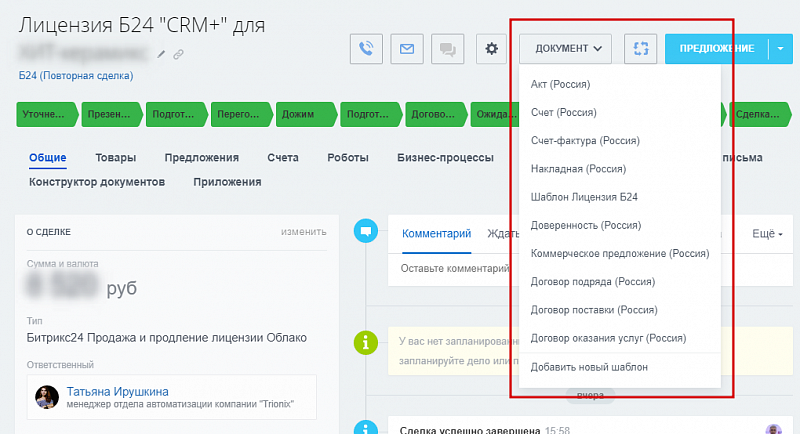This screenshot has height=434, width=800.
Task: Expand the Ещё dropdown in timeline
Action: coord(767,234)
